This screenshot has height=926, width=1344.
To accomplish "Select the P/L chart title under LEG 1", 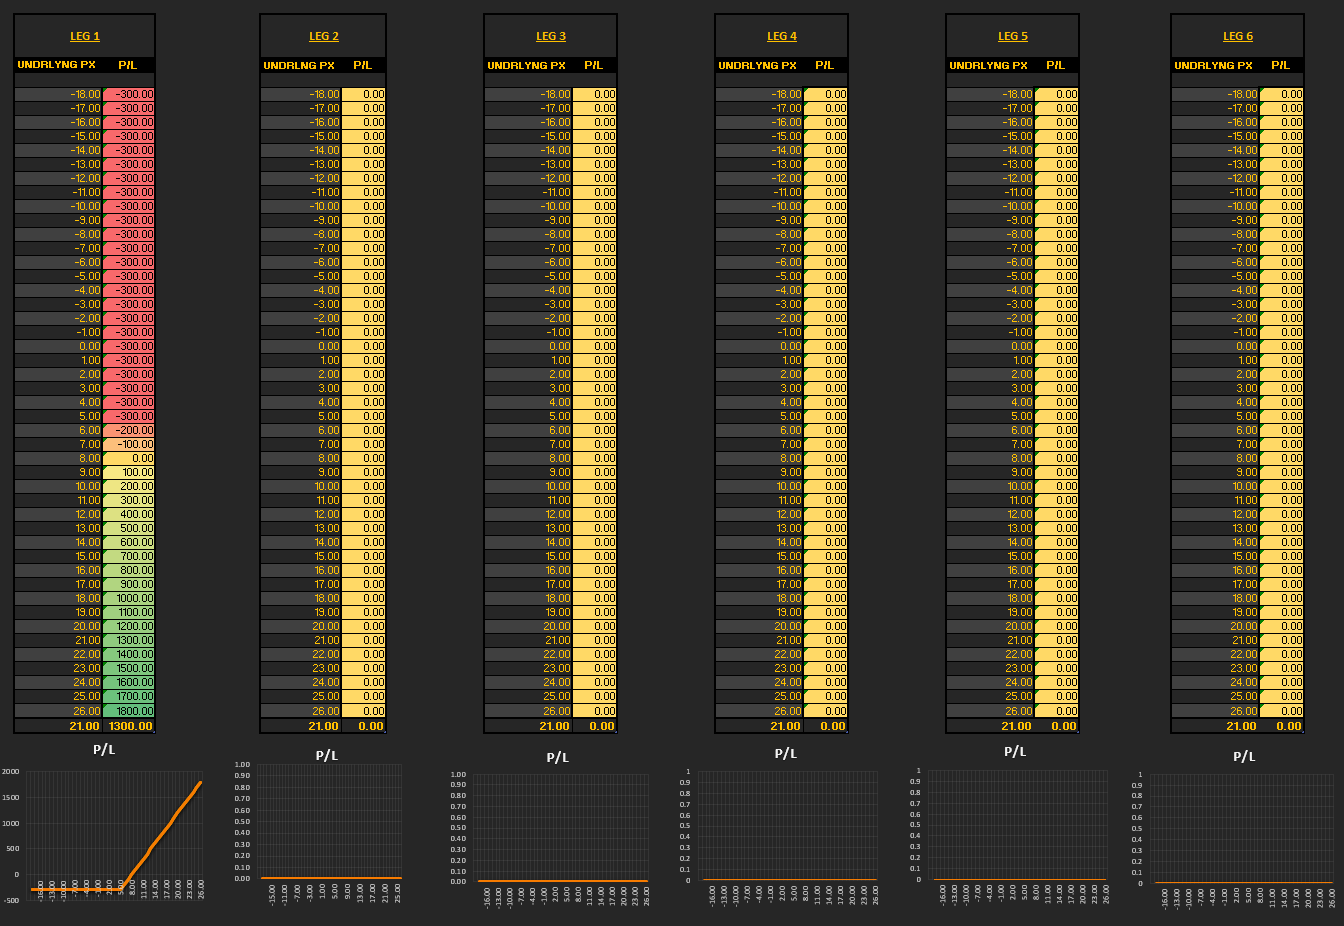I will [104, 750].
